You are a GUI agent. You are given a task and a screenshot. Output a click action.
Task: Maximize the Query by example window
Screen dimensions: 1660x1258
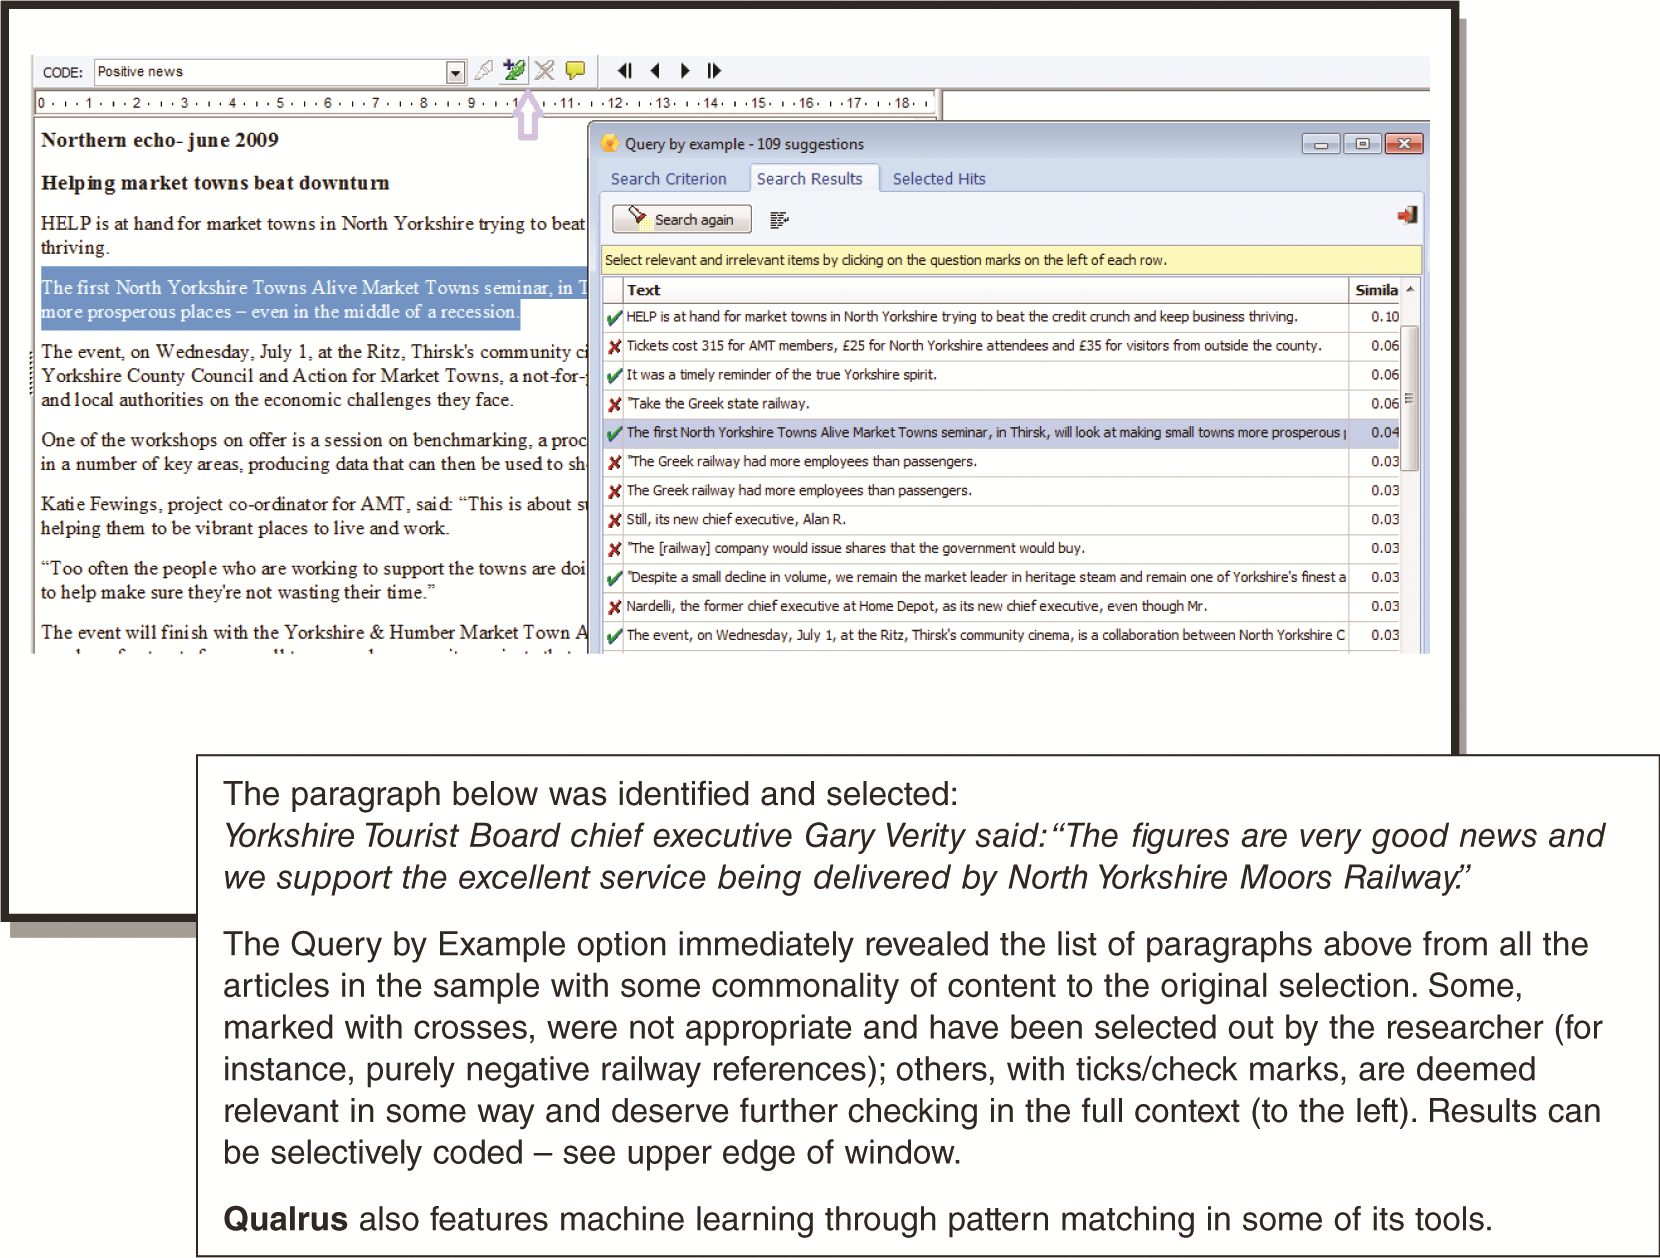pyautogui.click(x=1362, y=144)
